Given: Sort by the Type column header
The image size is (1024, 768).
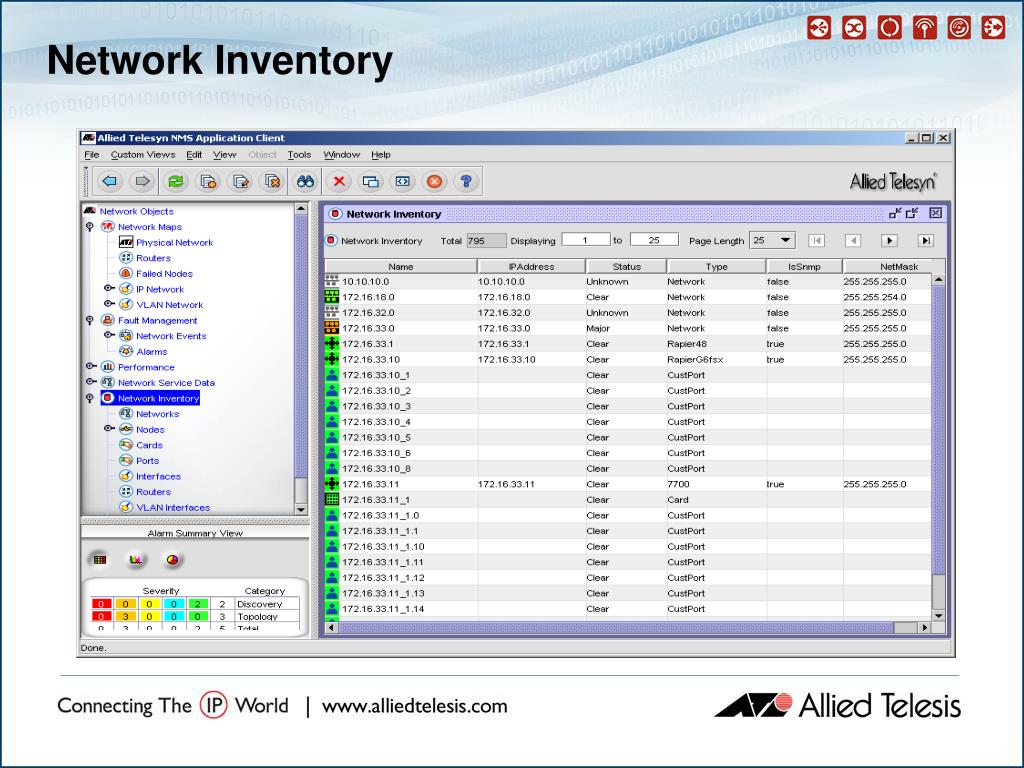Looking at the screenshot, I should pyautogui.click(x=716, y=266).
